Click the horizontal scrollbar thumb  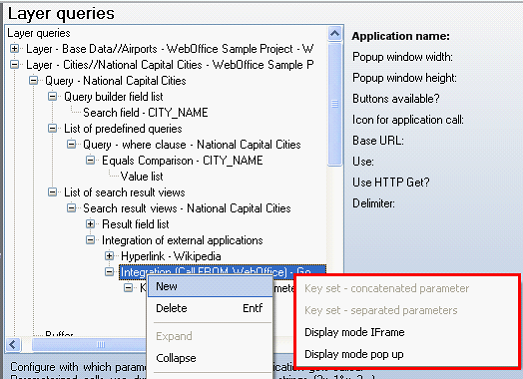coord(89,344)
